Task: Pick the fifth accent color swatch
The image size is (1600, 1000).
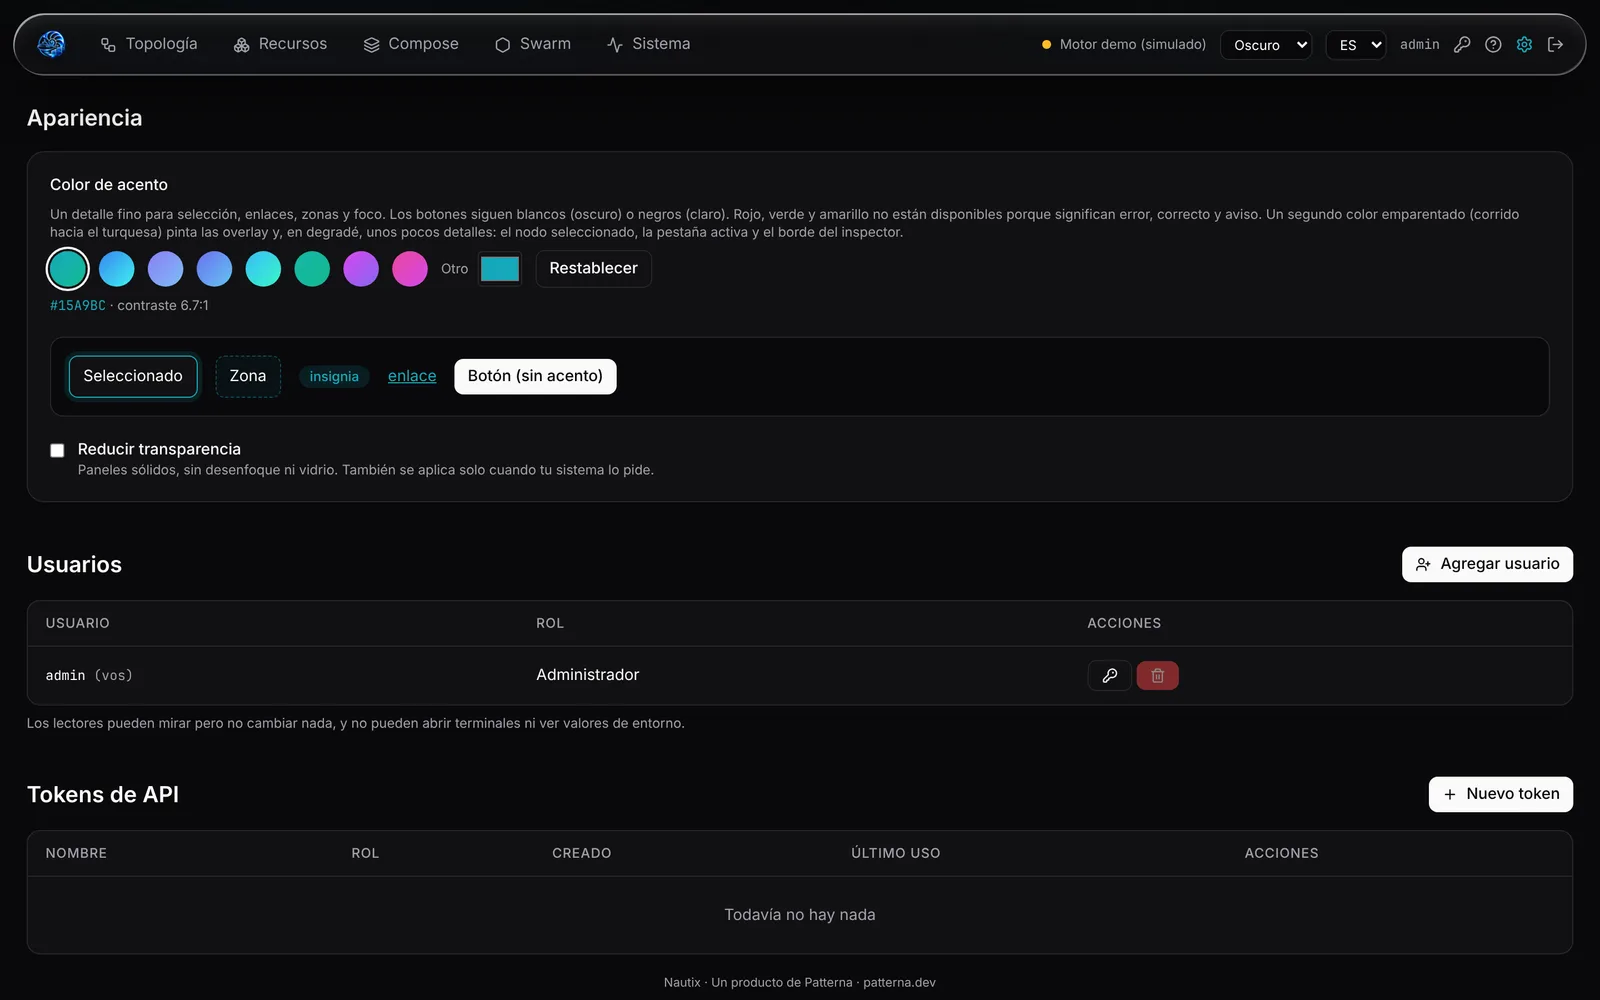Action: pos(264,269)
